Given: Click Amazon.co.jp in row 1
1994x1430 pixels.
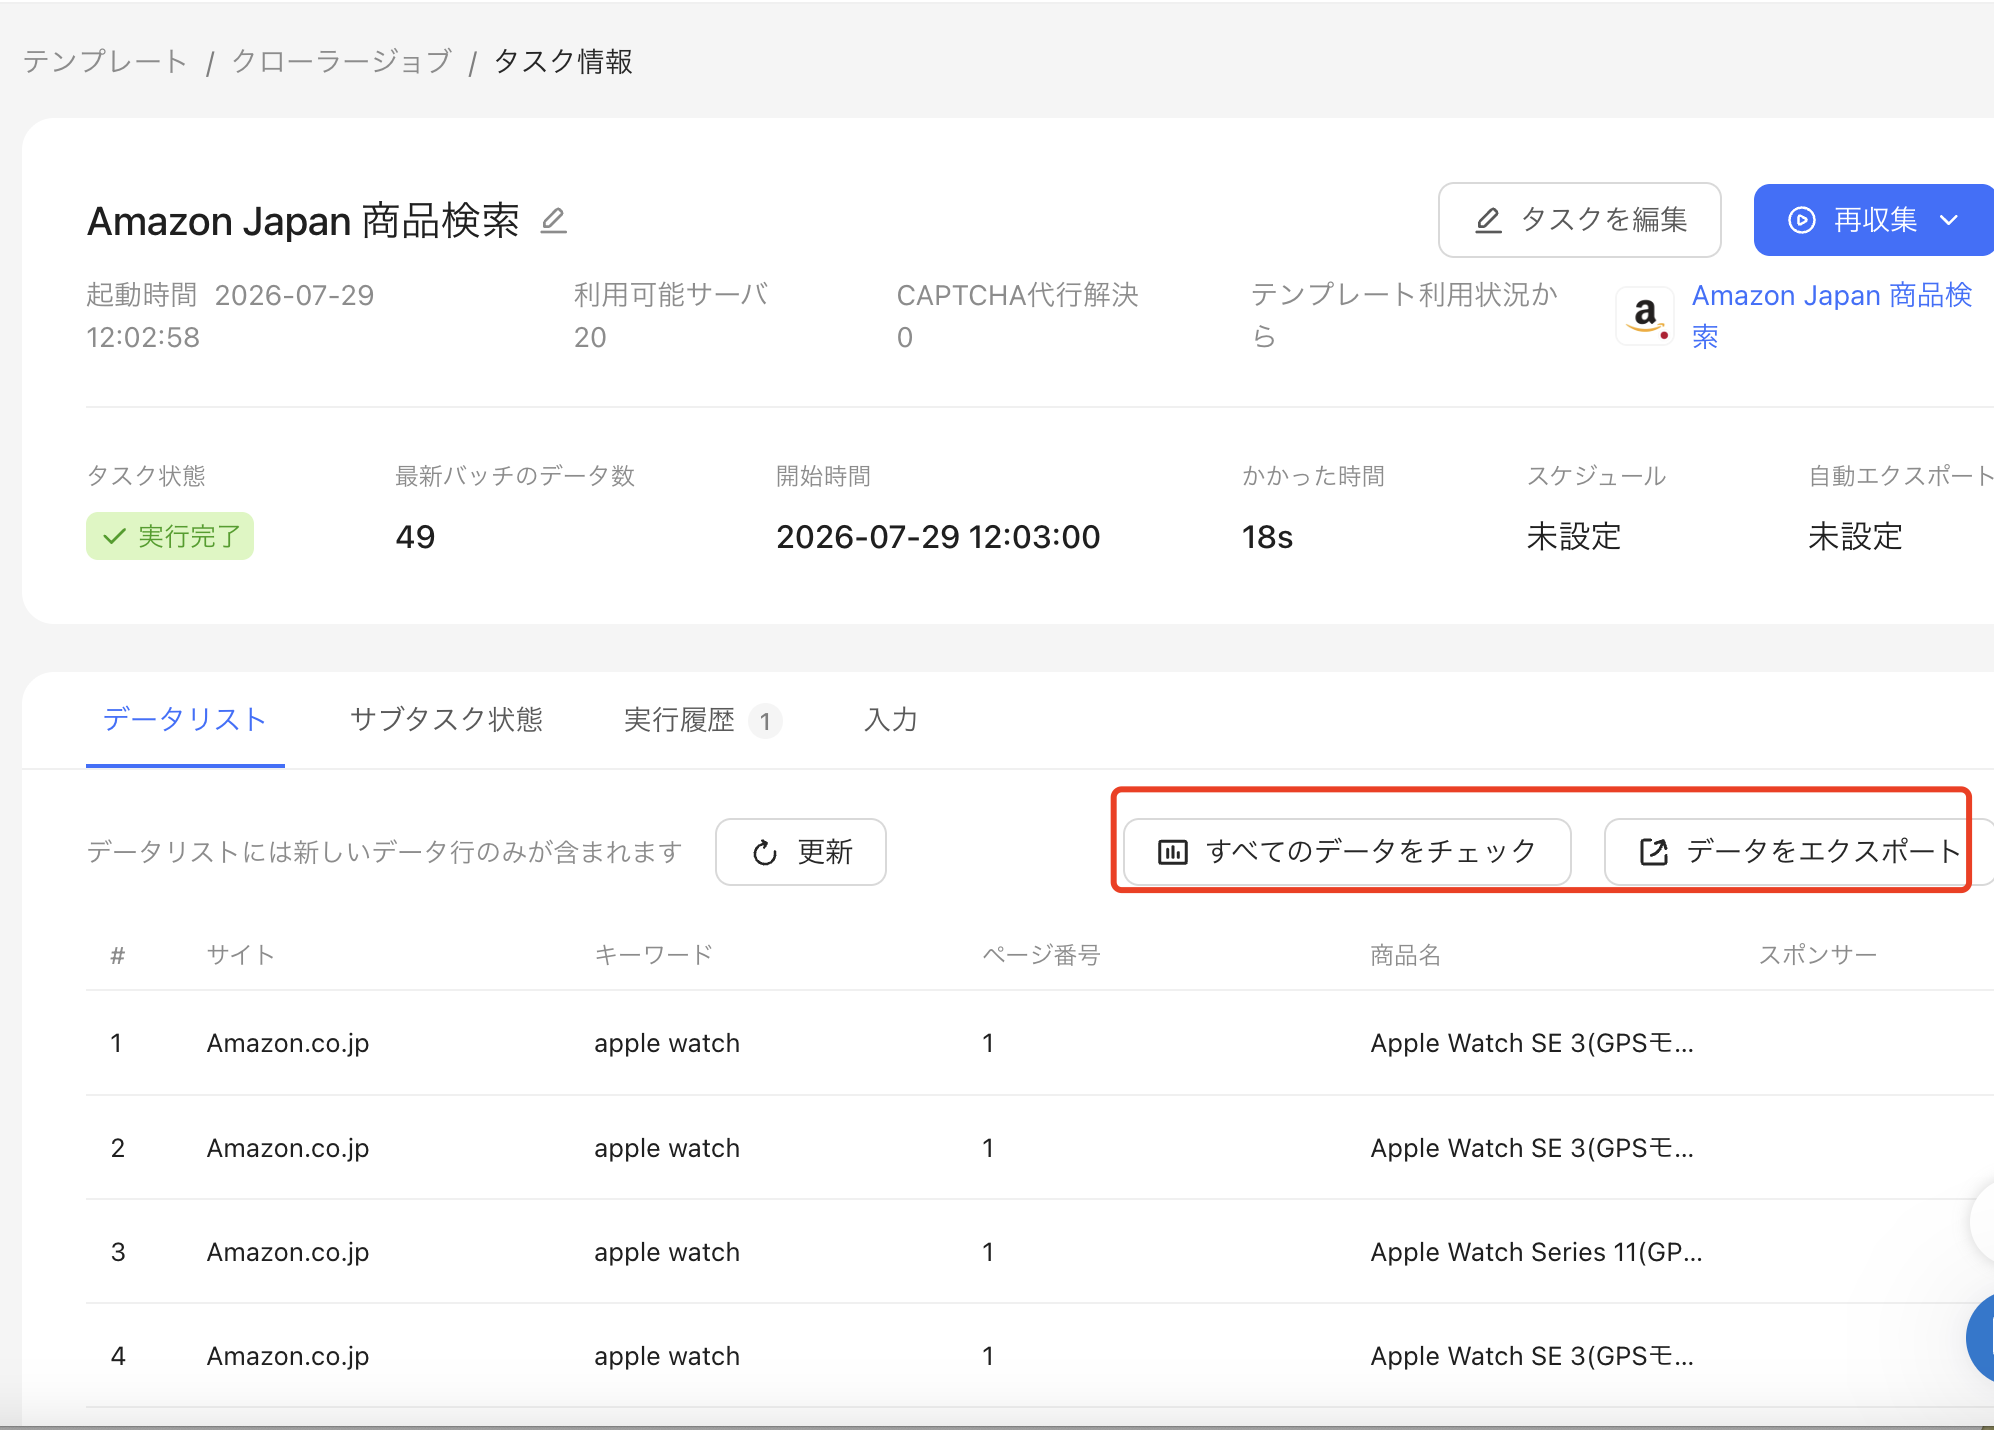Looking at the screenshot, I should (x=288, y=1043).
